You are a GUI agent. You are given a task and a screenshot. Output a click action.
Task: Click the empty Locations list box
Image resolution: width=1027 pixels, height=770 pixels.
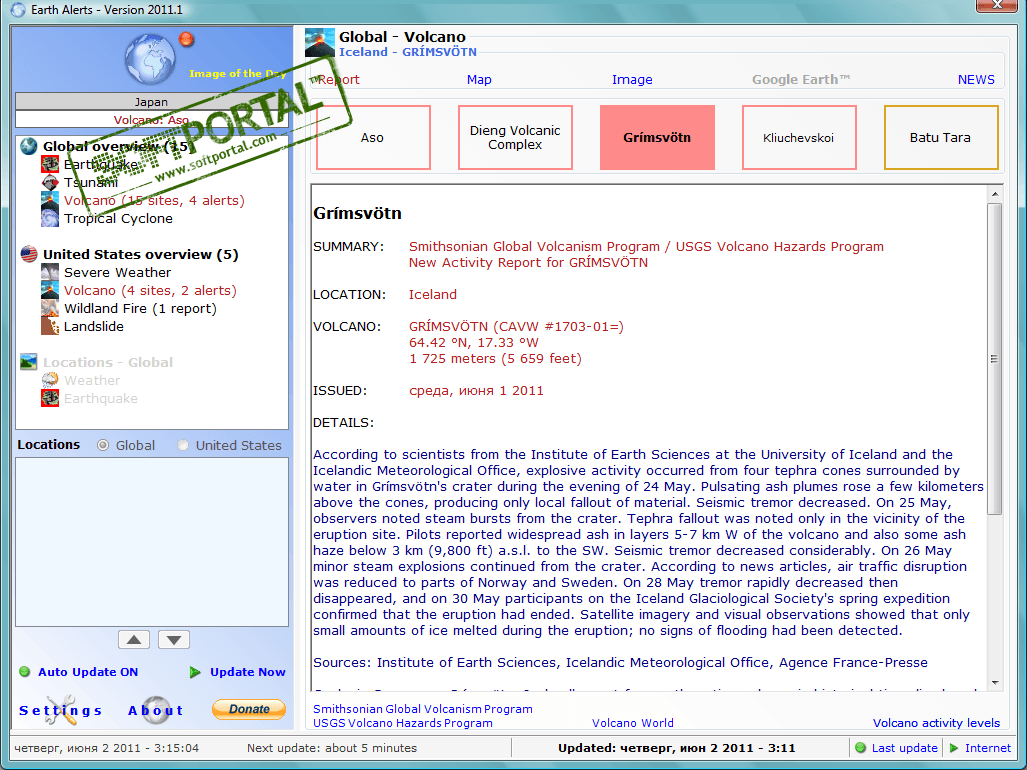[x=152, y=542]
